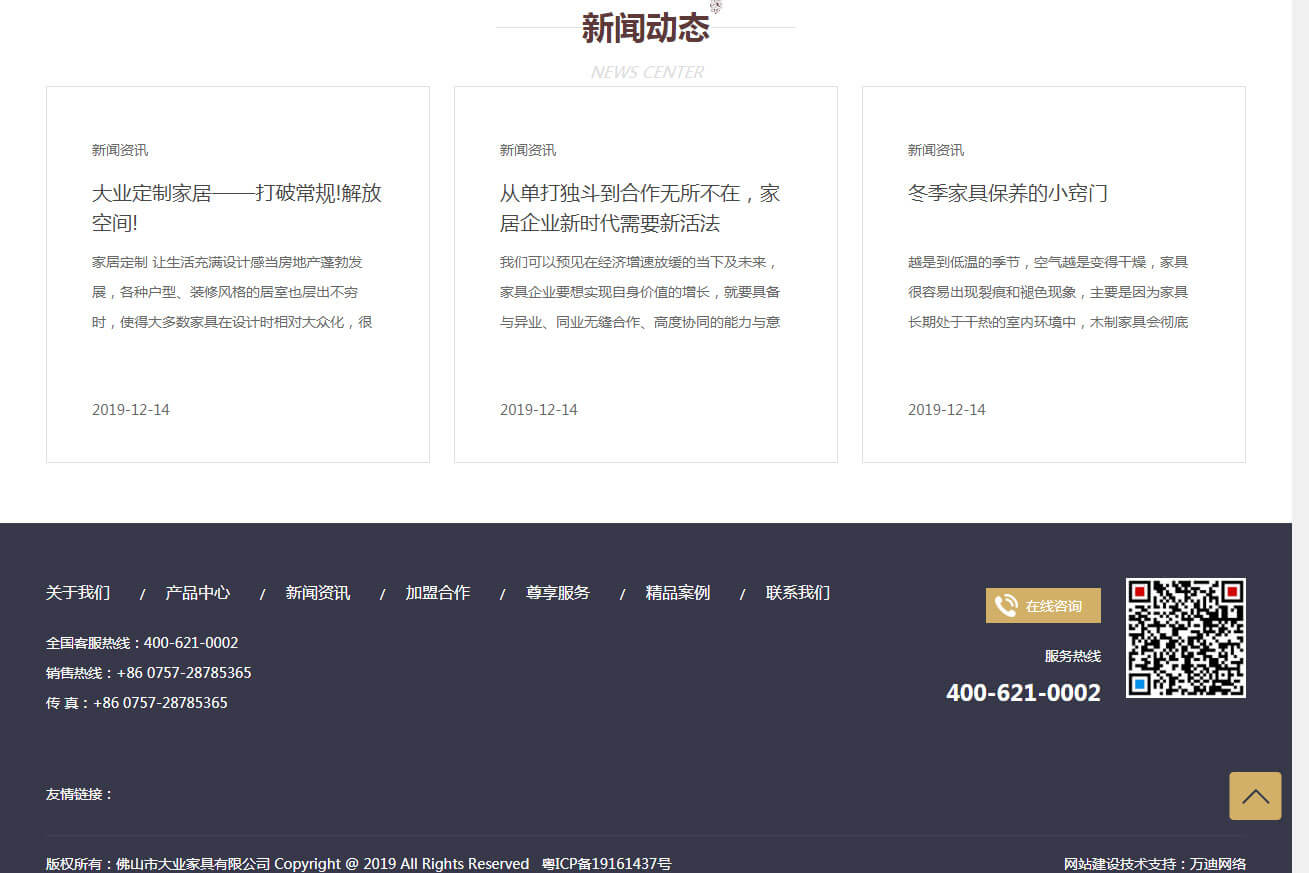Open article 从单打独斗到合作无所不在

click(640, 207)
